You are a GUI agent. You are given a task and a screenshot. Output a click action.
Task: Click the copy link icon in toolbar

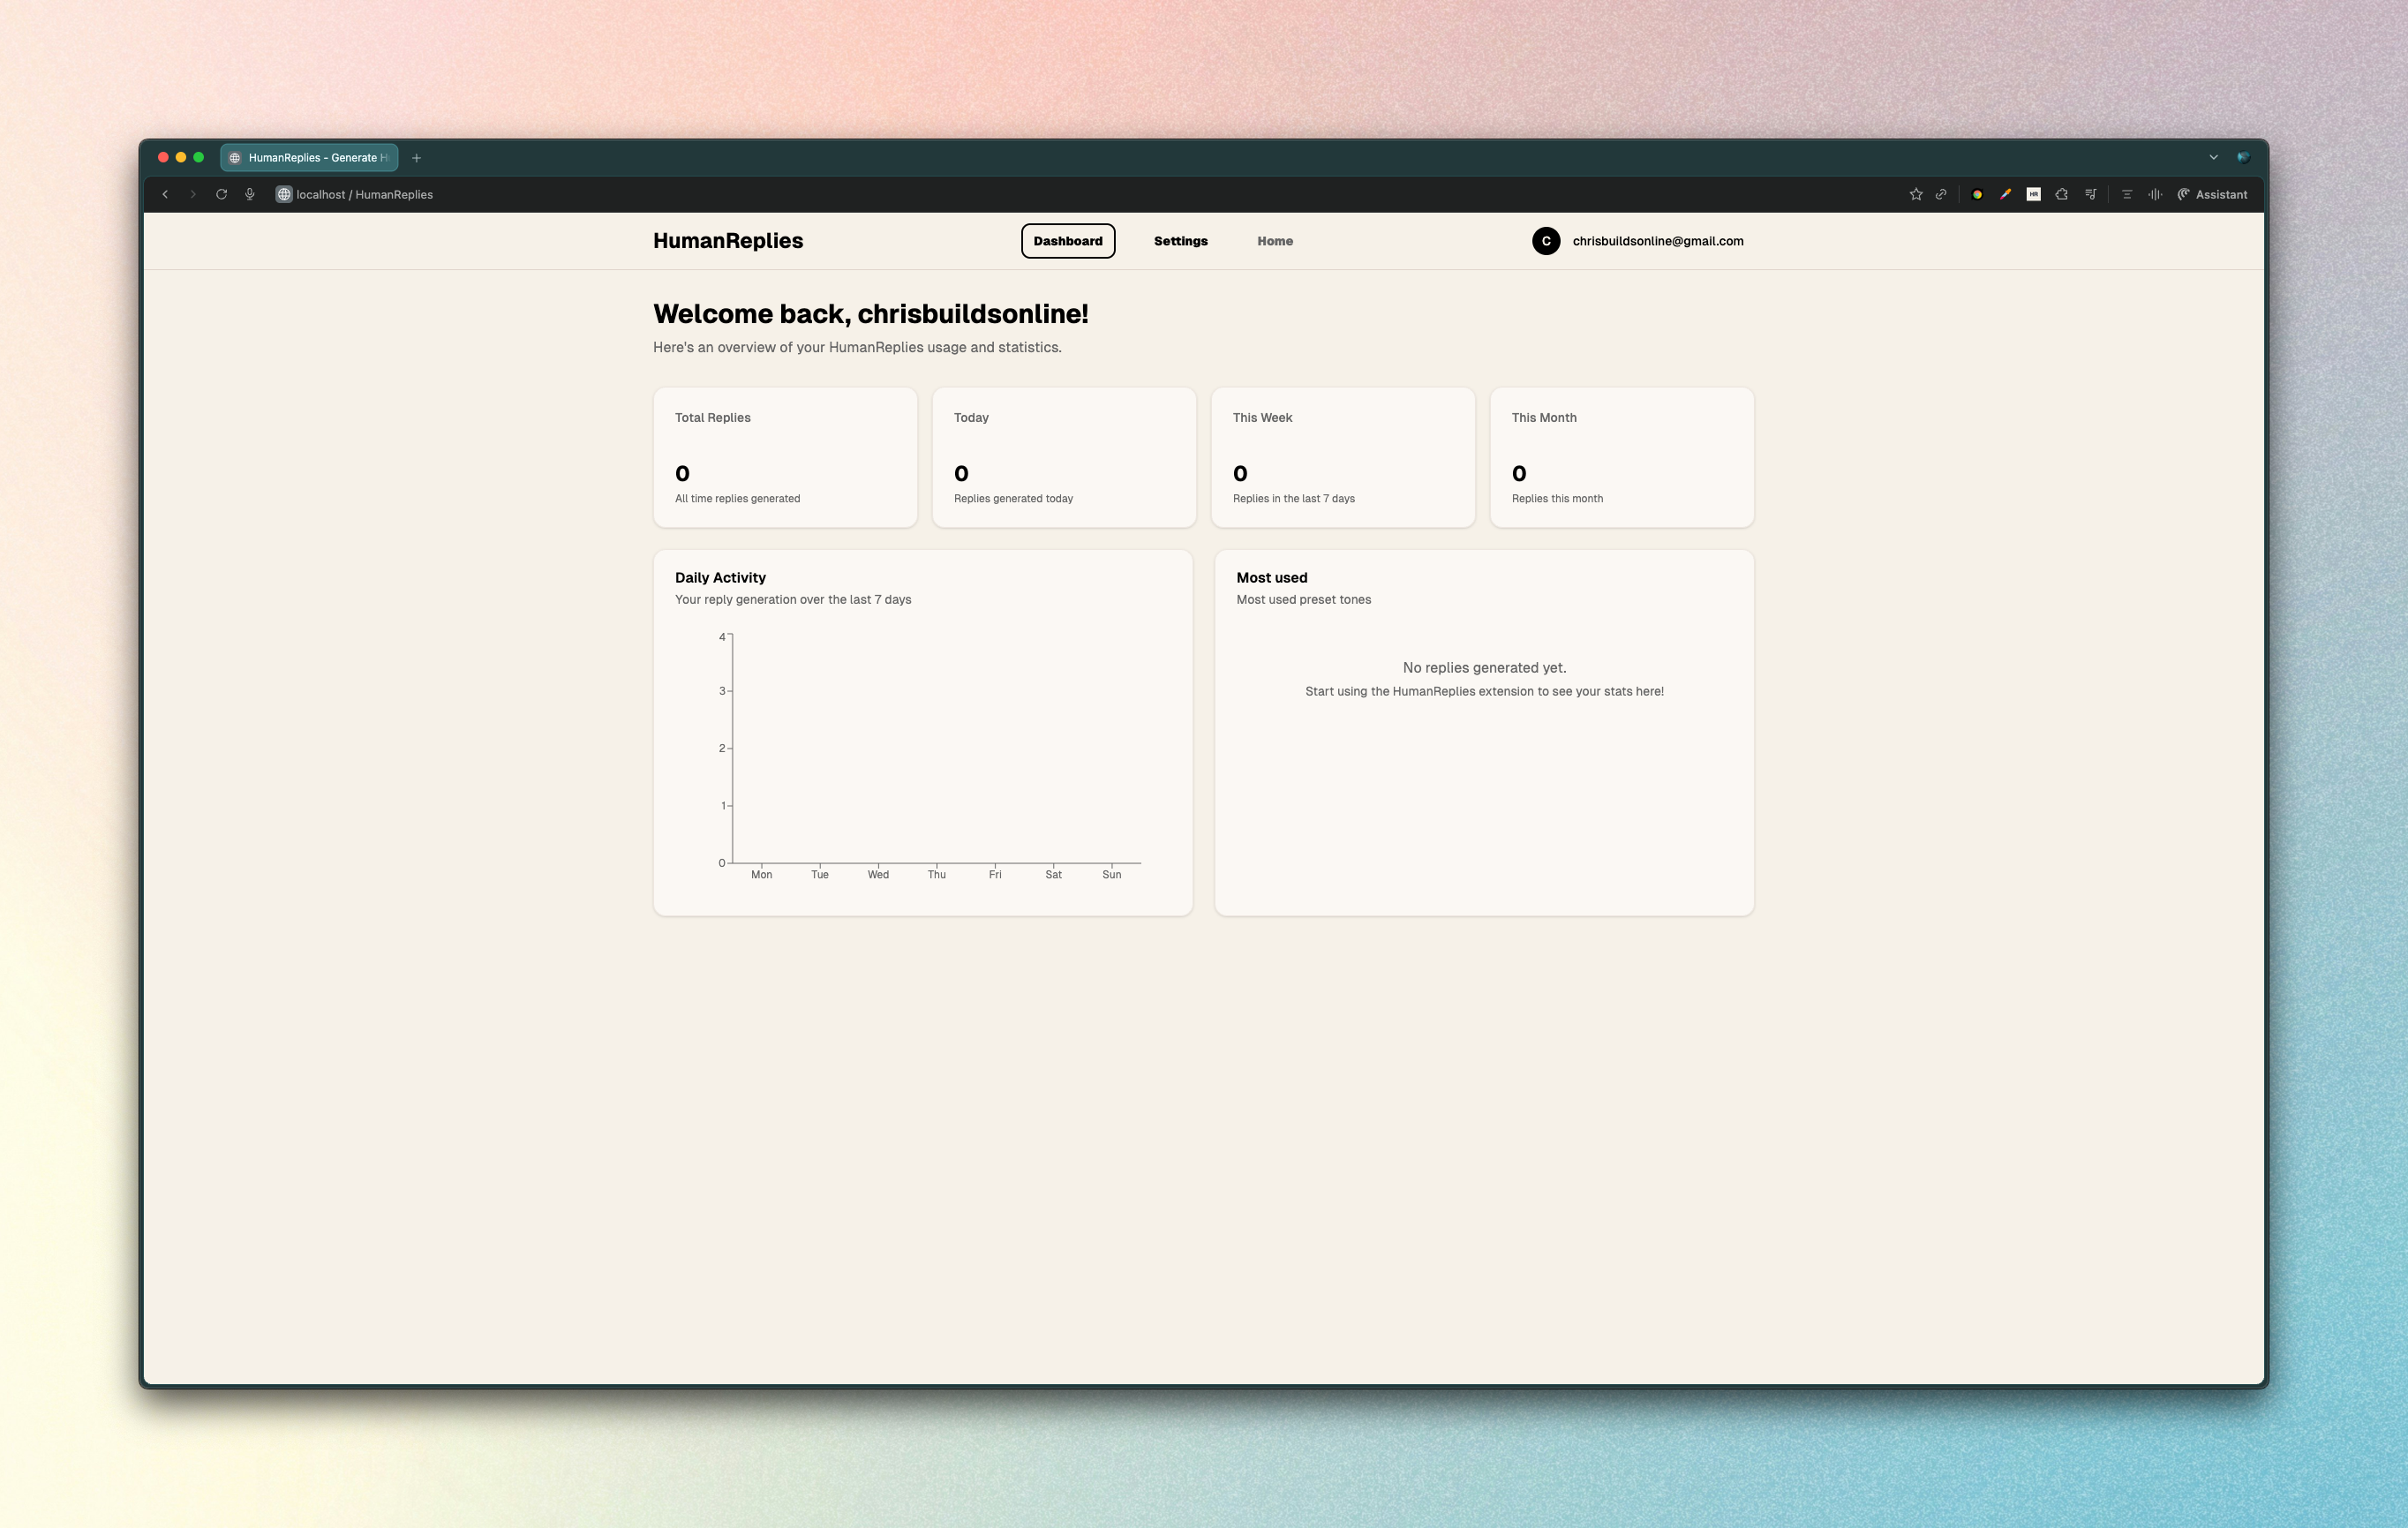tap(1941, 195)
